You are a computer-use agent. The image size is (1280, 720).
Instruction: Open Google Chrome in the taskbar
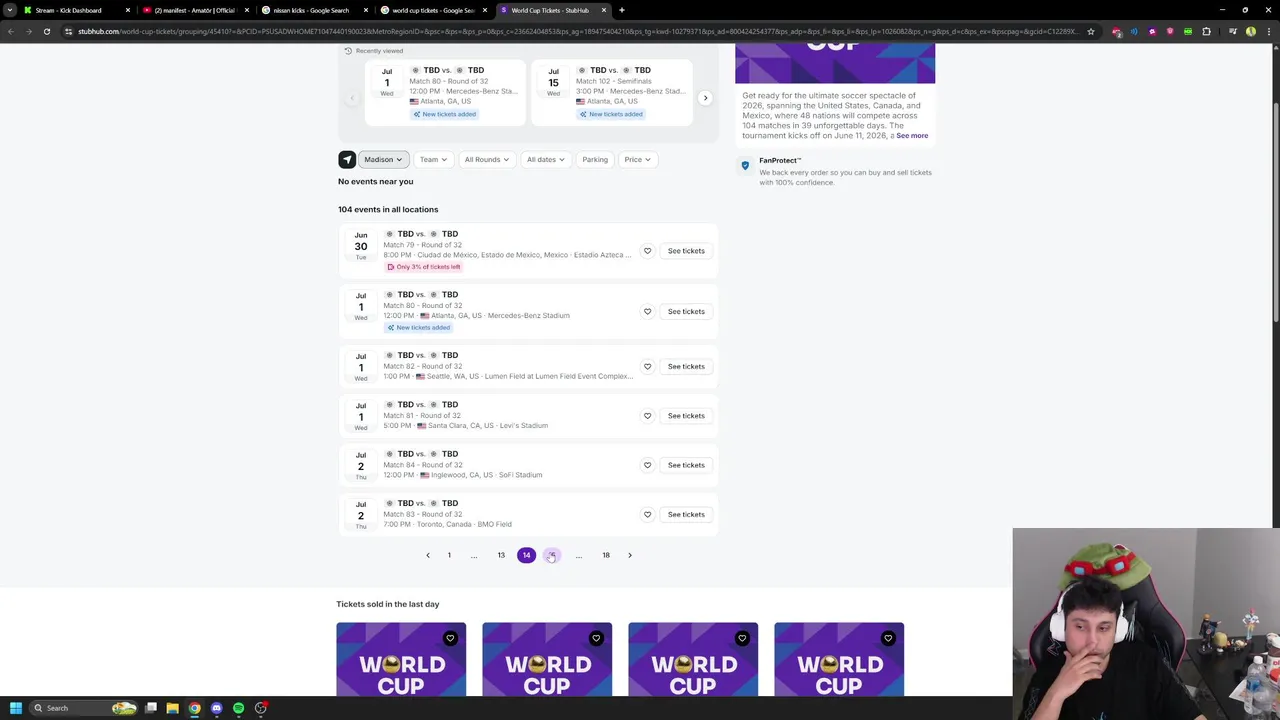tap(194, 708)
